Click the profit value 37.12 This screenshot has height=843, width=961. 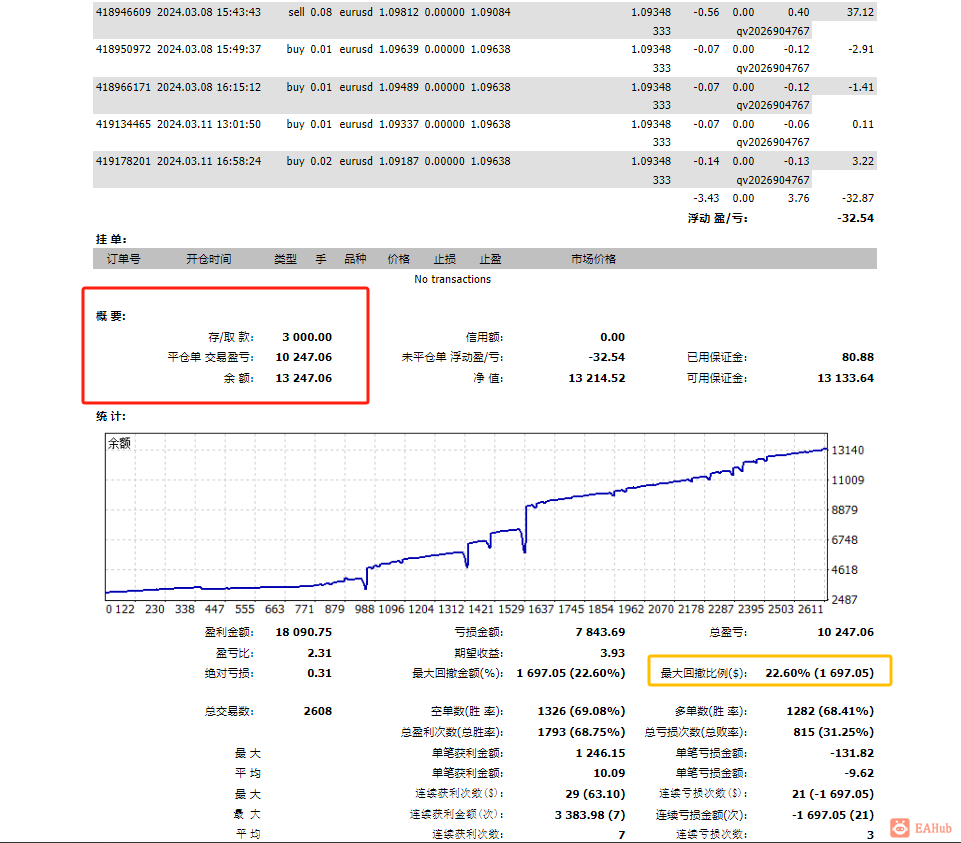pos(860,12)
